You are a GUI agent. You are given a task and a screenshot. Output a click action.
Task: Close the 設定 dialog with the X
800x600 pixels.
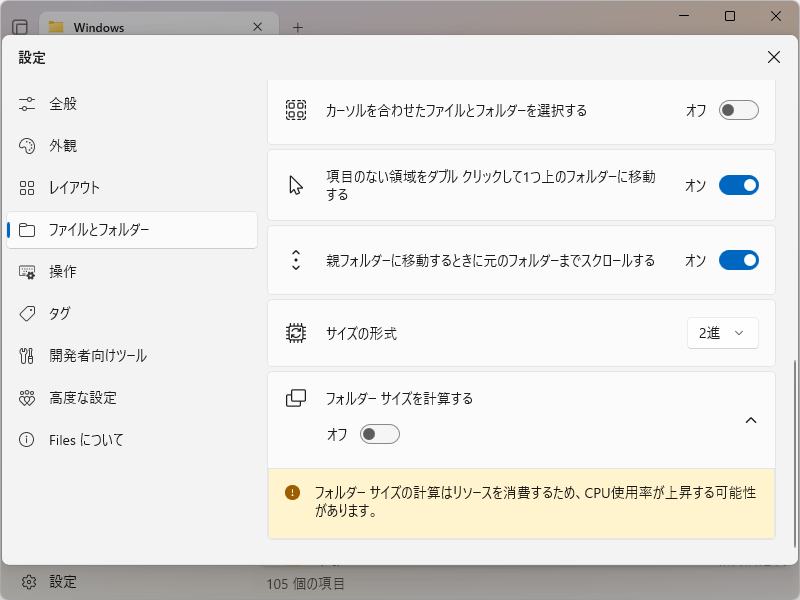(773, 57)
